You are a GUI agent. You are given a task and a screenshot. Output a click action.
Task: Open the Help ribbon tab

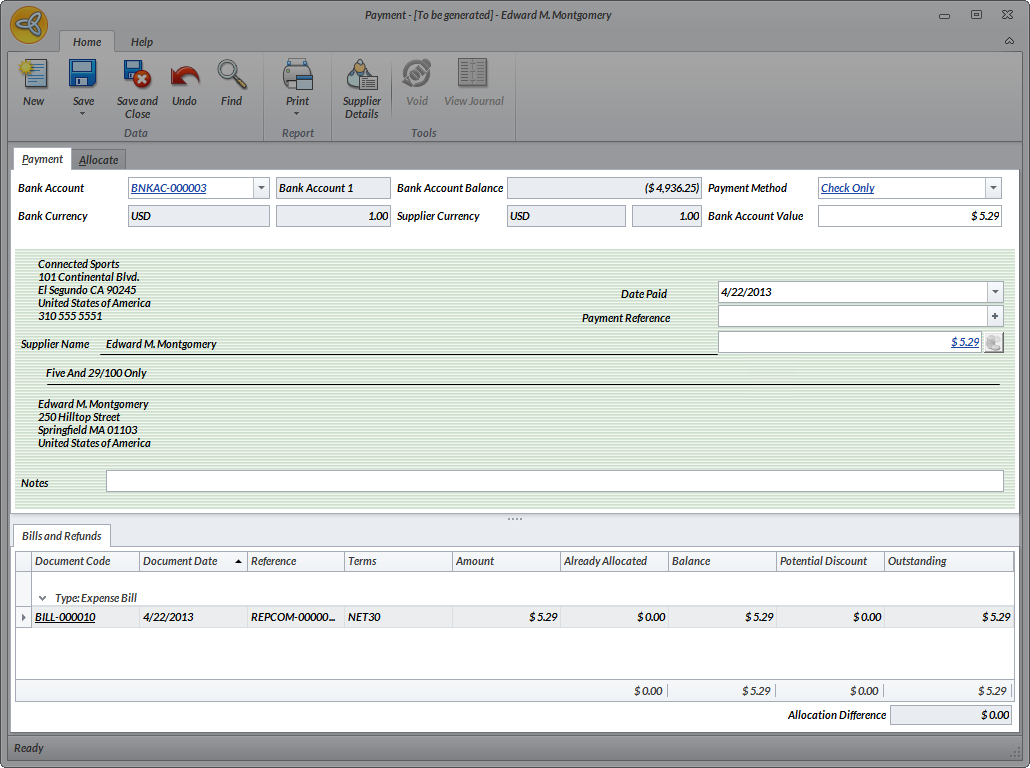click(x=142, y=42)
